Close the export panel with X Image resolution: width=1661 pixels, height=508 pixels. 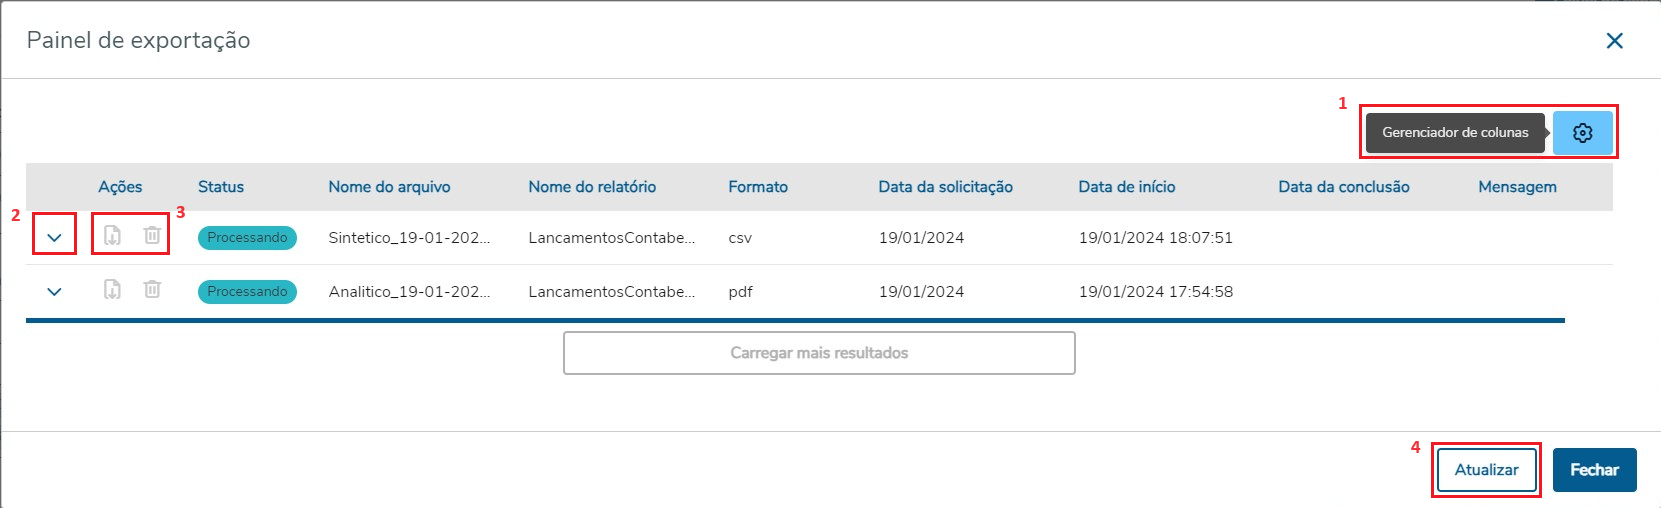click(x=1614, y=41)
